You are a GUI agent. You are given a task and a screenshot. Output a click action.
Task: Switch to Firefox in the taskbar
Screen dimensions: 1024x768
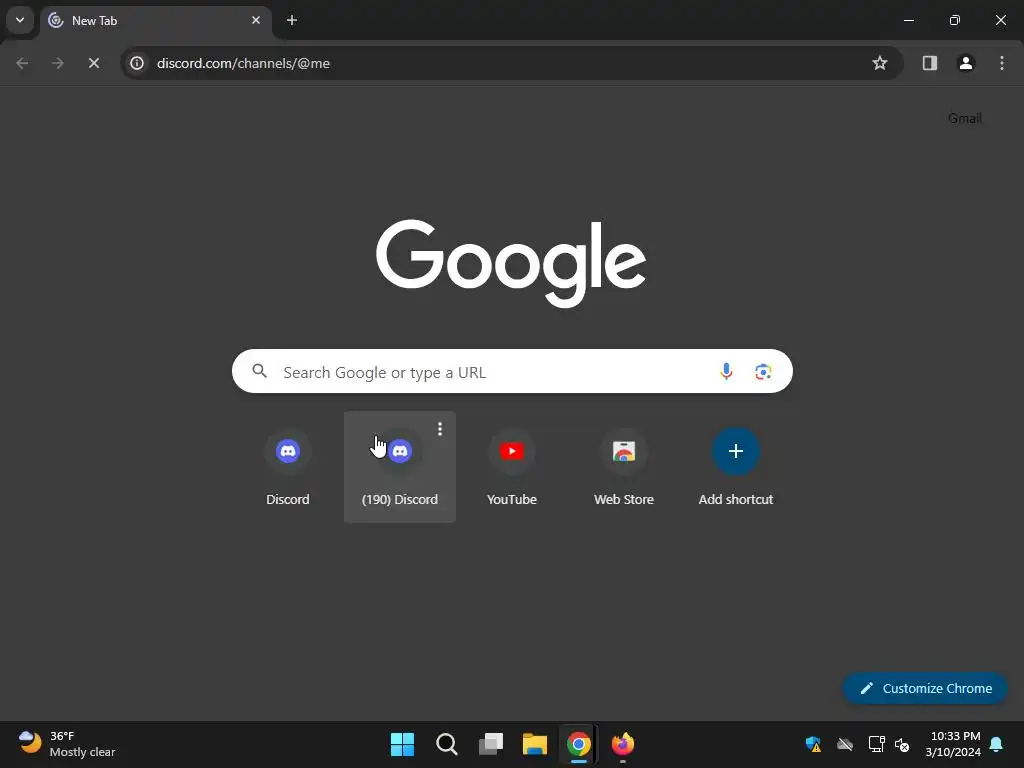point(623,744)
